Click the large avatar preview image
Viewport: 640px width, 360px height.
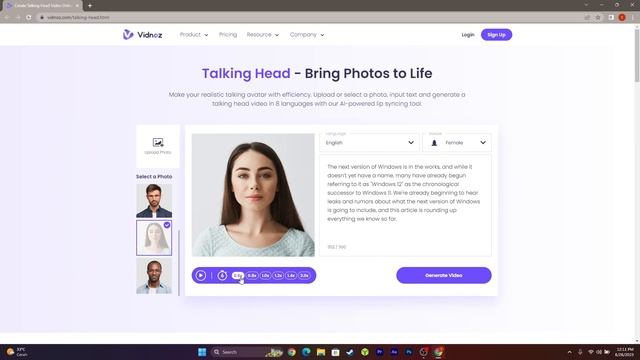click(253, 195)
